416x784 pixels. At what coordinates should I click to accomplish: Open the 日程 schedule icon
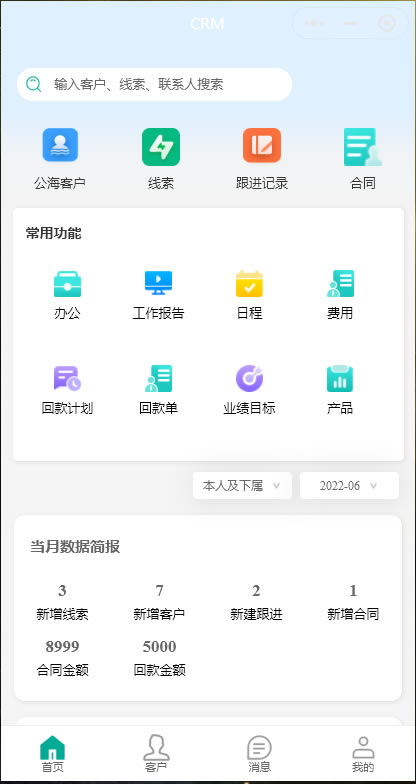pyautogui.click(x=249, y=284)
